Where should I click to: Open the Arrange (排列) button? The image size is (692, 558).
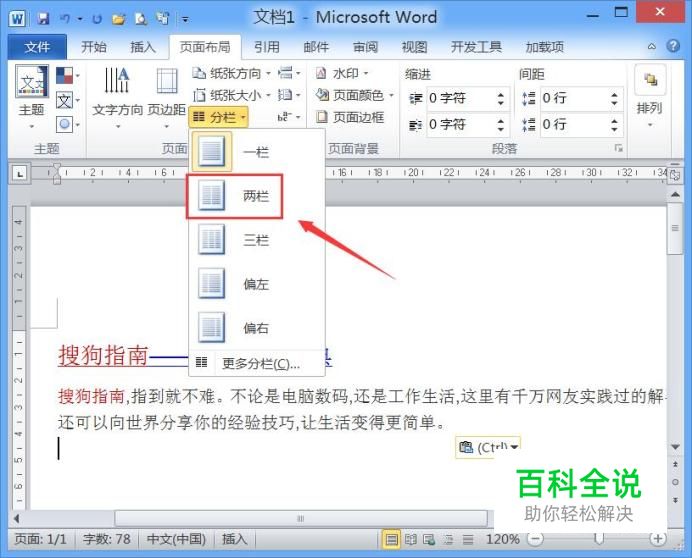click(x=650, y=97)
